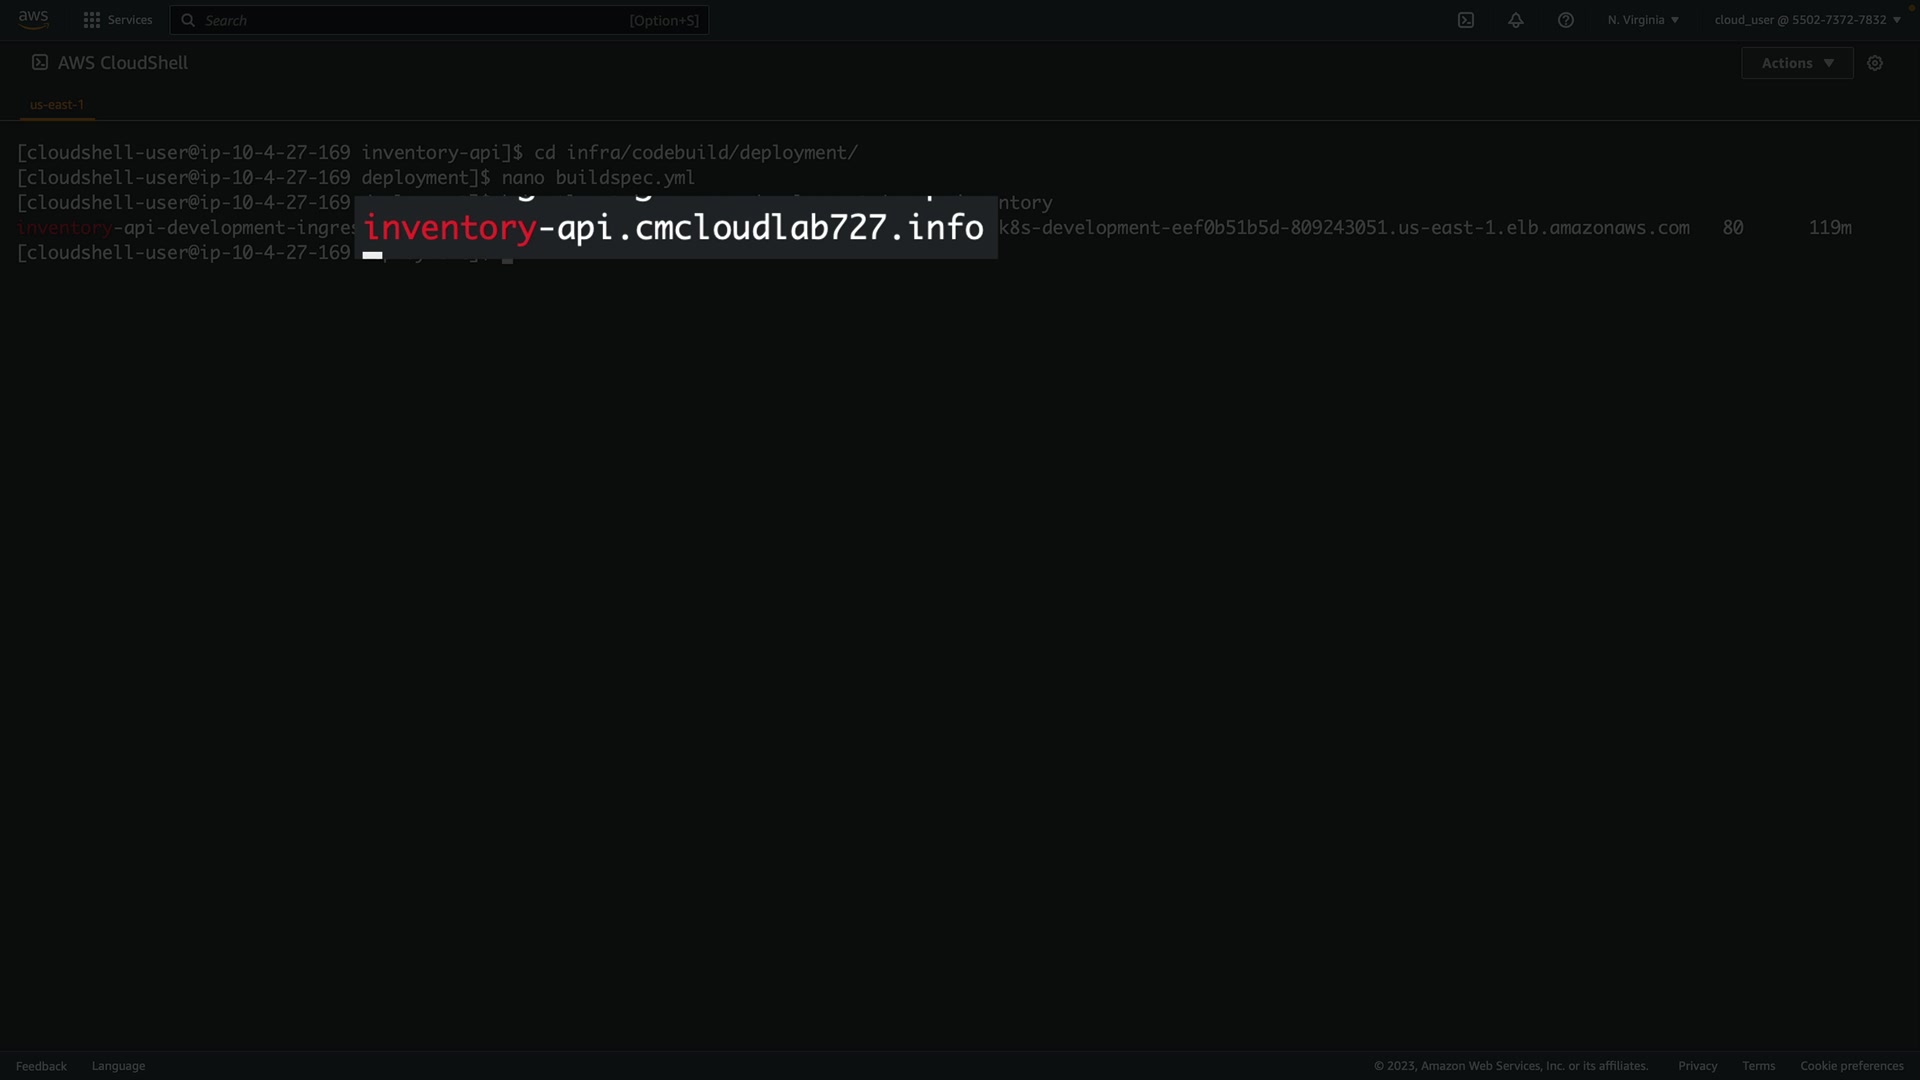Open the Privacy link in footer
Viewport: 1920px width, 1080px height.
pos(1697,1066)
